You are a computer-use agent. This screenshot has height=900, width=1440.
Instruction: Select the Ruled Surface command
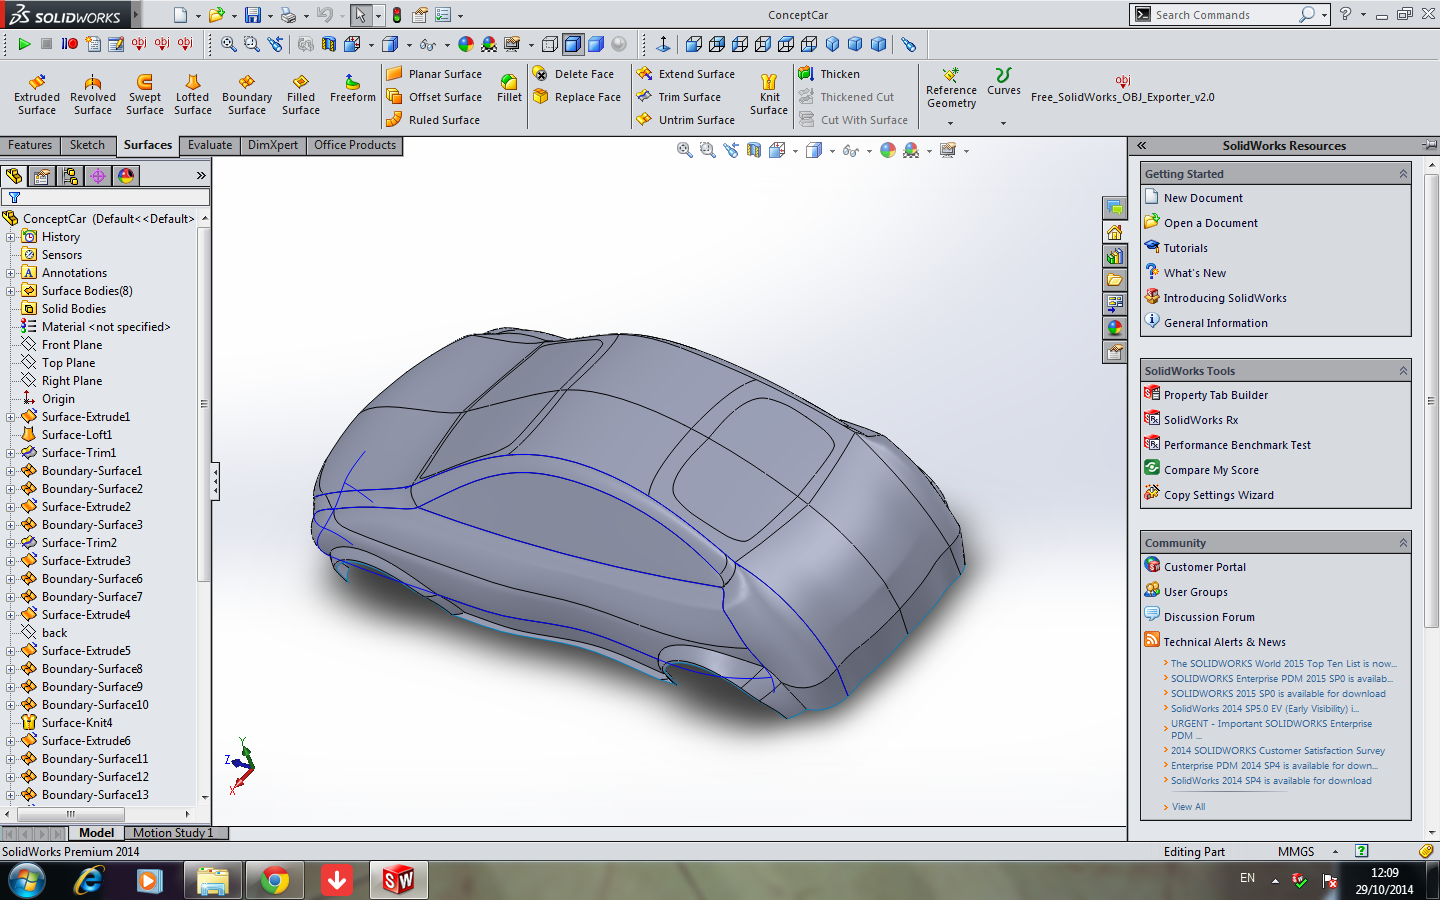point(433,120)
